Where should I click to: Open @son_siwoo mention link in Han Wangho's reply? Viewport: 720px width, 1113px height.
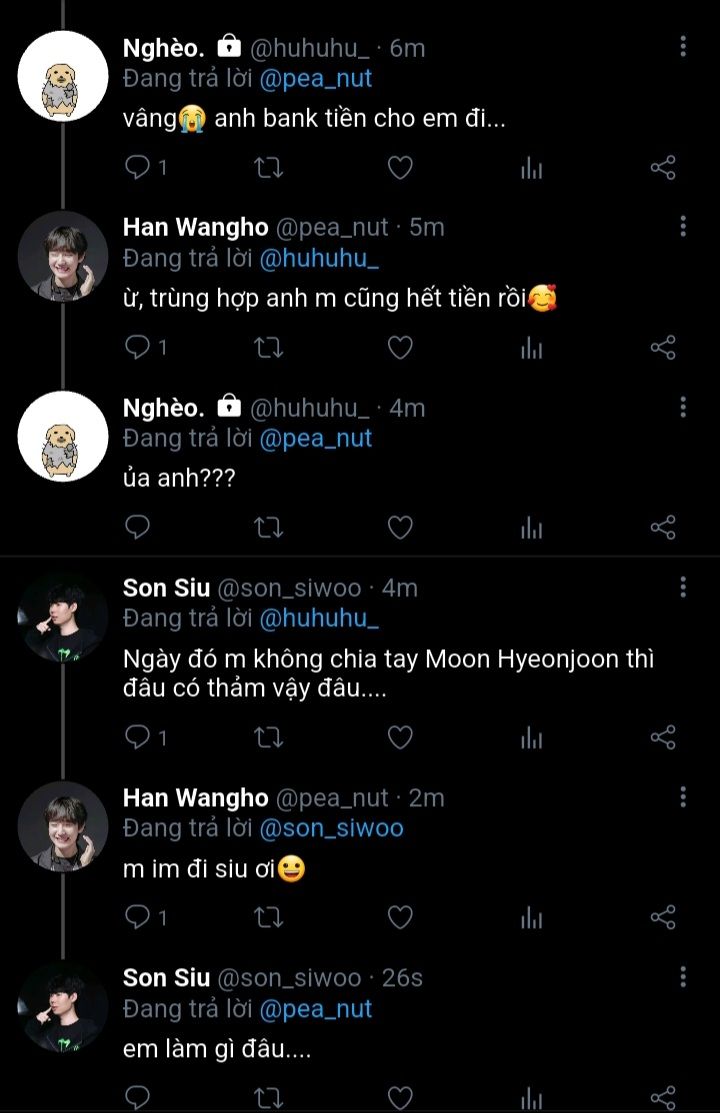pyautogui.click(x=331, y=828)
